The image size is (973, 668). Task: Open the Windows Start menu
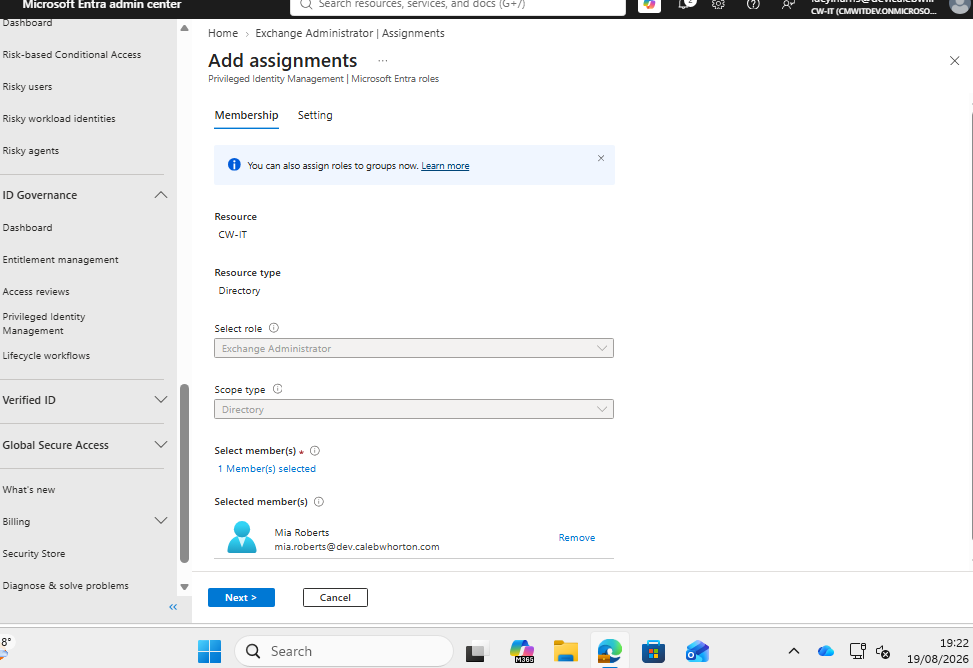[x=209, y=651]
